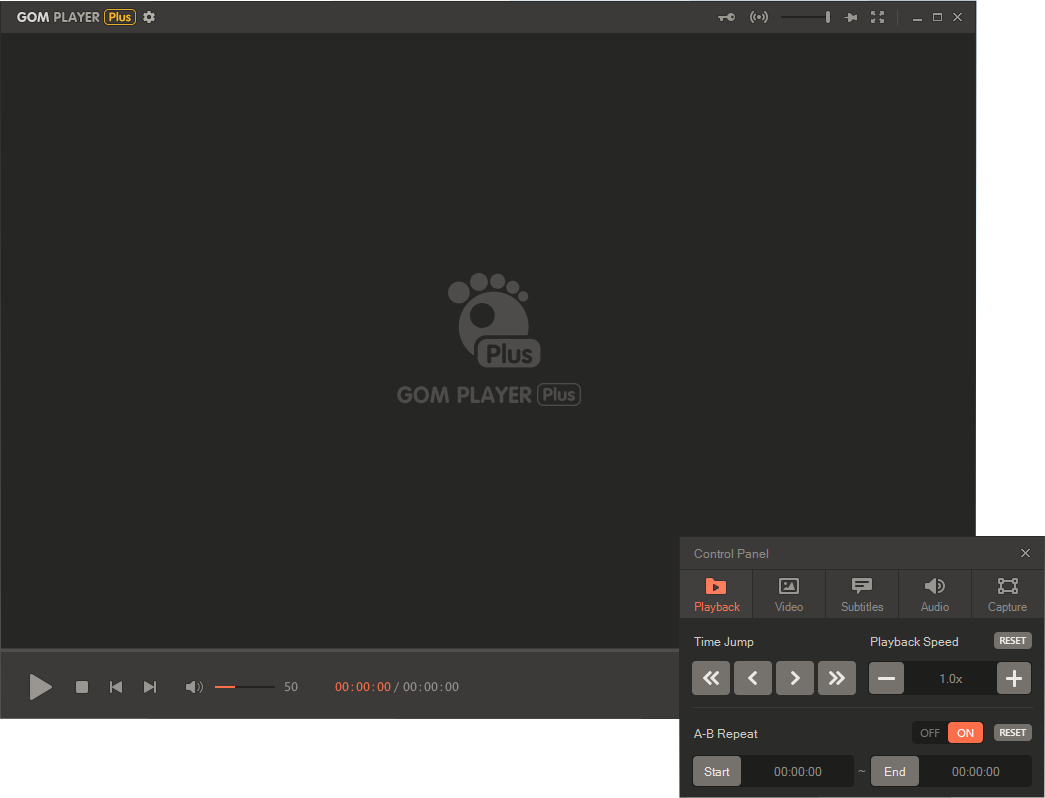Screen dimensions: 1045x798
Task: Increase playback speed with plus button
Action: 1014,679
